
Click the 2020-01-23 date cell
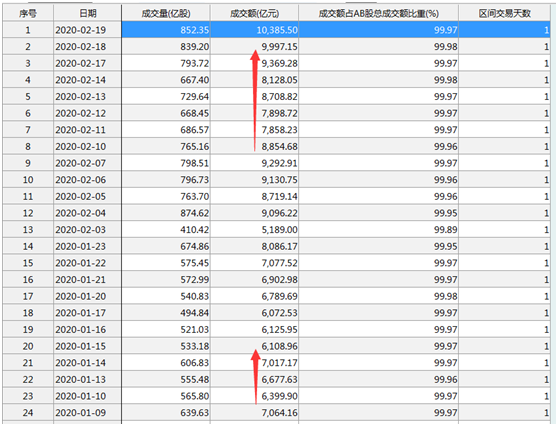pyautogui.click(x=88, y=246)
